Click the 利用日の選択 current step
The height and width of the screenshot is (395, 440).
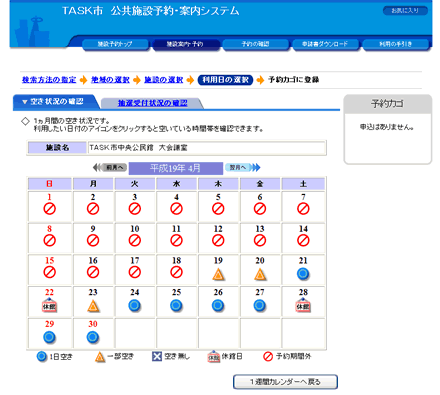(226, 80)
